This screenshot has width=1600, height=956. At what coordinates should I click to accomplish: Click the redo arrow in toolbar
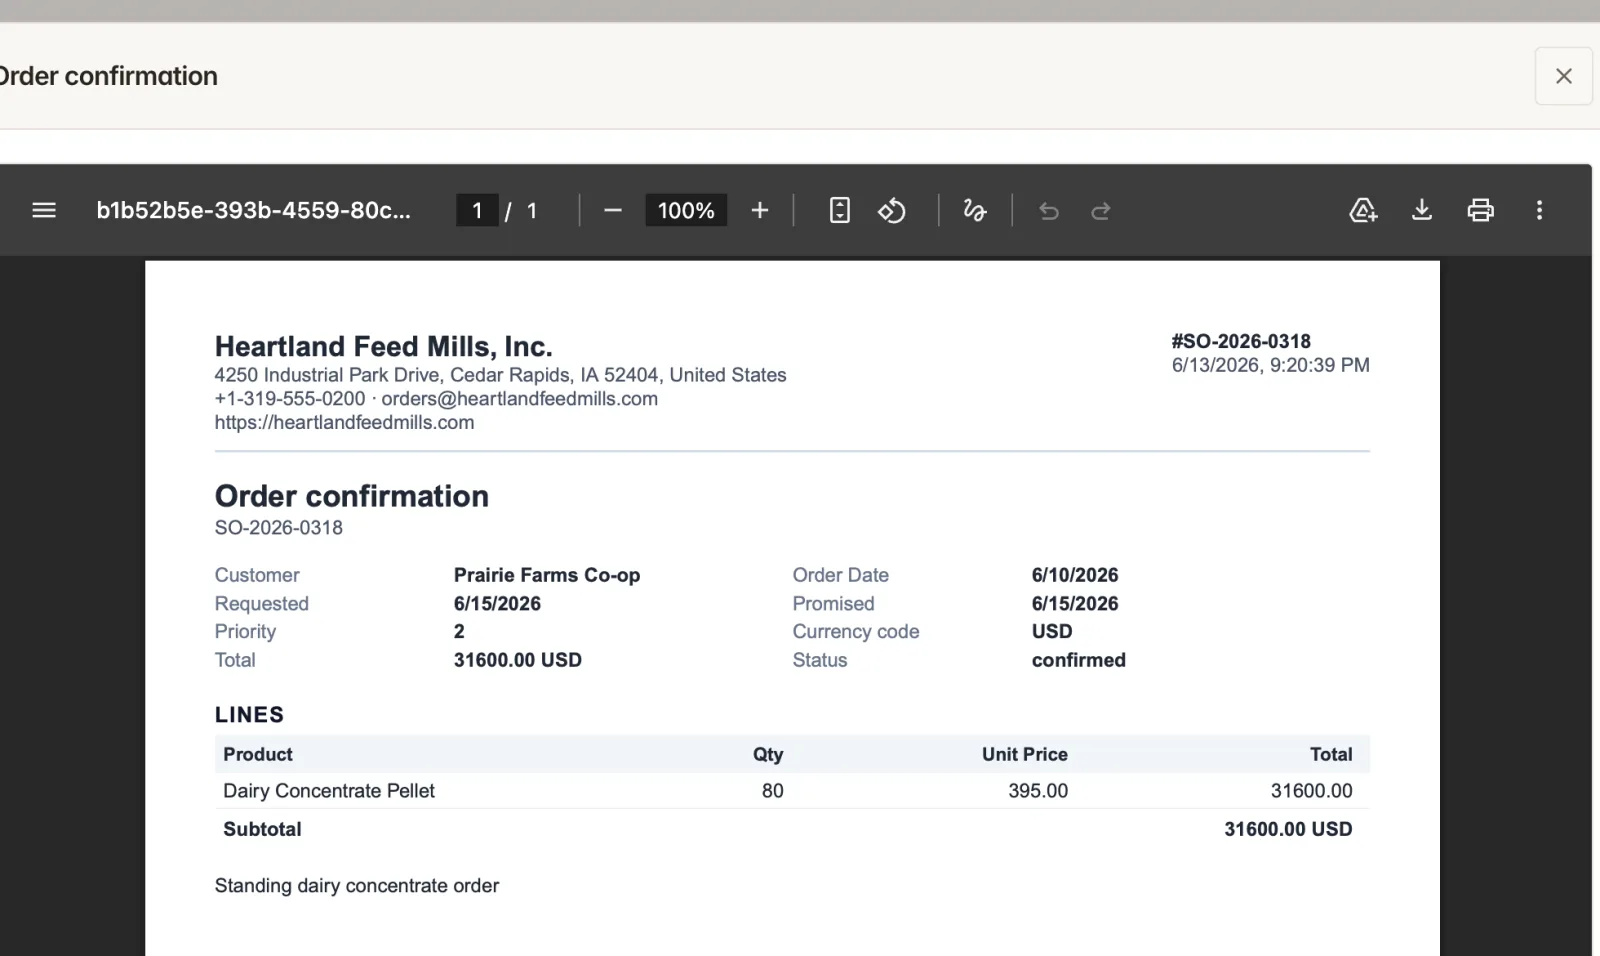click(1101, 210)
